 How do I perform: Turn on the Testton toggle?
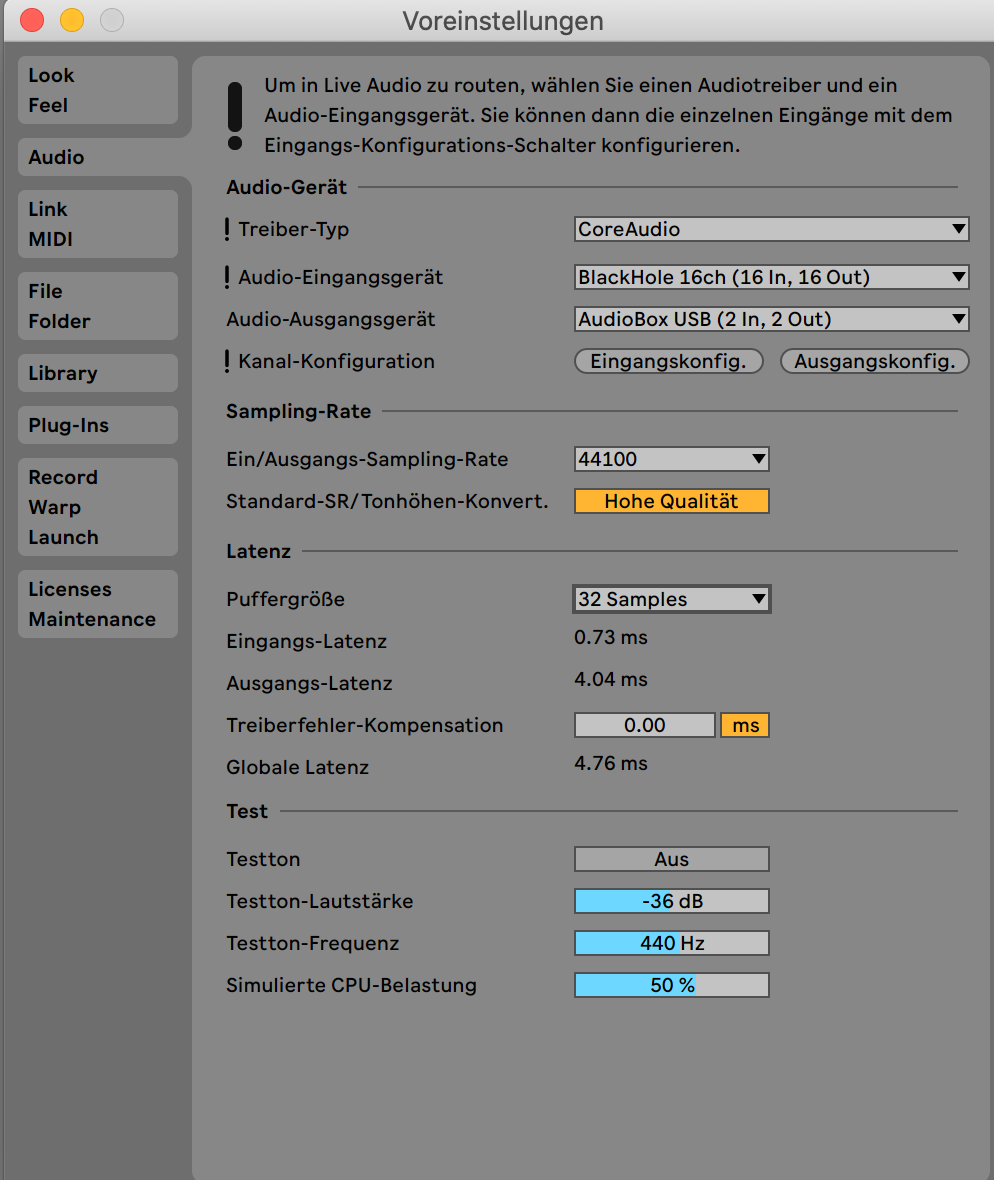(671, 859)
